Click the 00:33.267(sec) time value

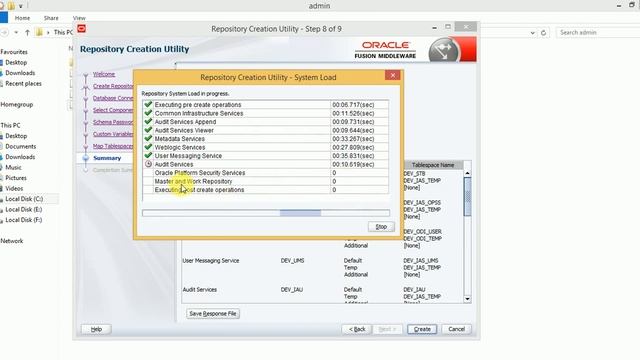(353, 139)
